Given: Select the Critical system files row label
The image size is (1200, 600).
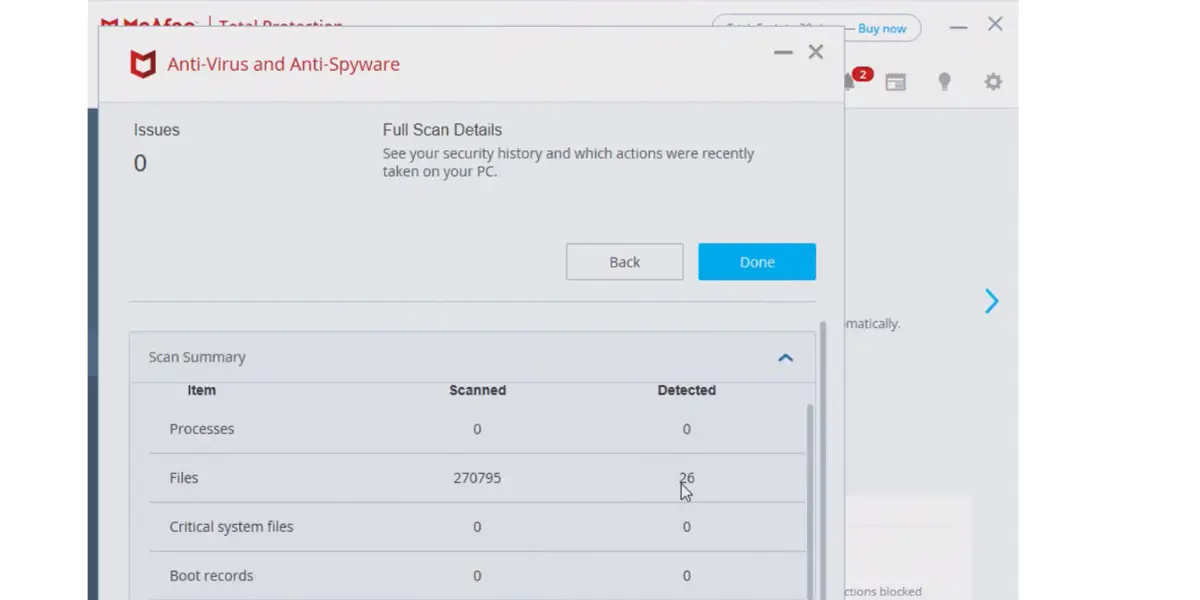Looking at the screenshot, I should pos(231,527).
